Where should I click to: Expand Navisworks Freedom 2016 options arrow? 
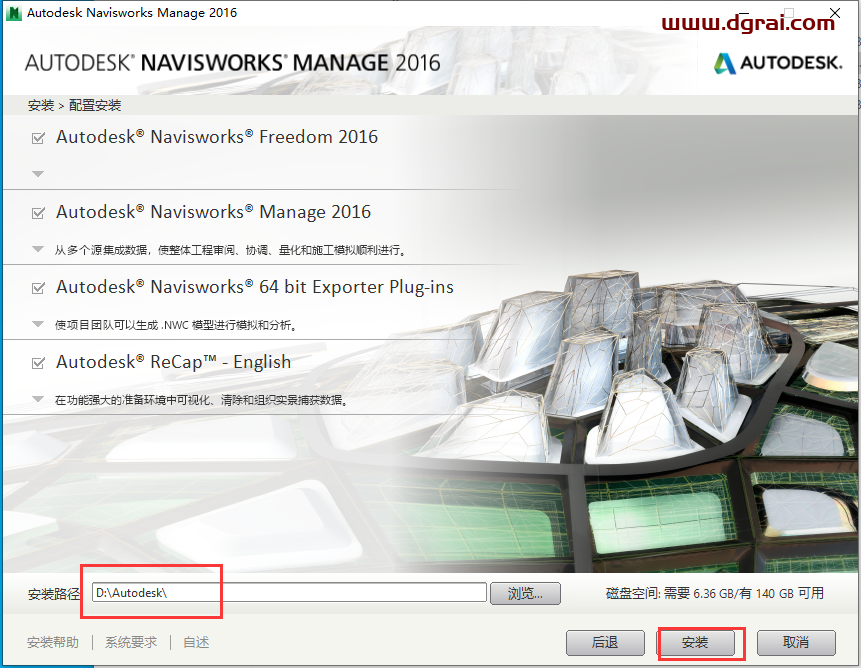pos(38,174)
